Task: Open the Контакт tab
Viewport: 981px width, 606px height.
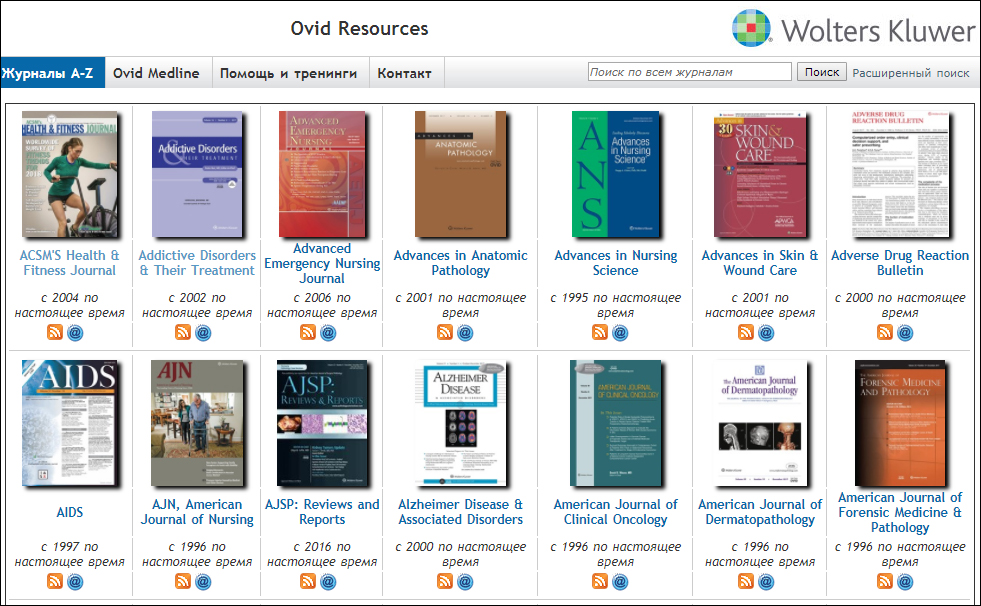Action: tap(406, 71)
